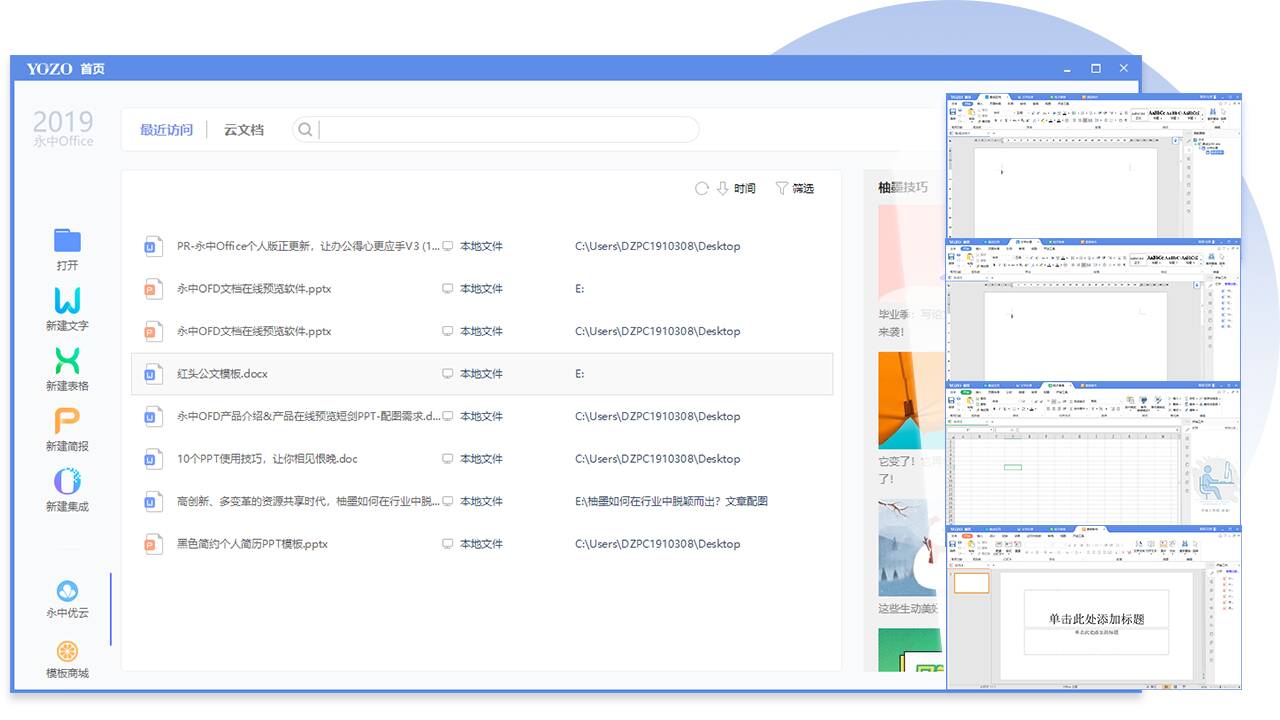The width and height of the screenshot is (1280, 720).
Task: Create a new spreadsheet with 新建表格
Action: [67, 361]
